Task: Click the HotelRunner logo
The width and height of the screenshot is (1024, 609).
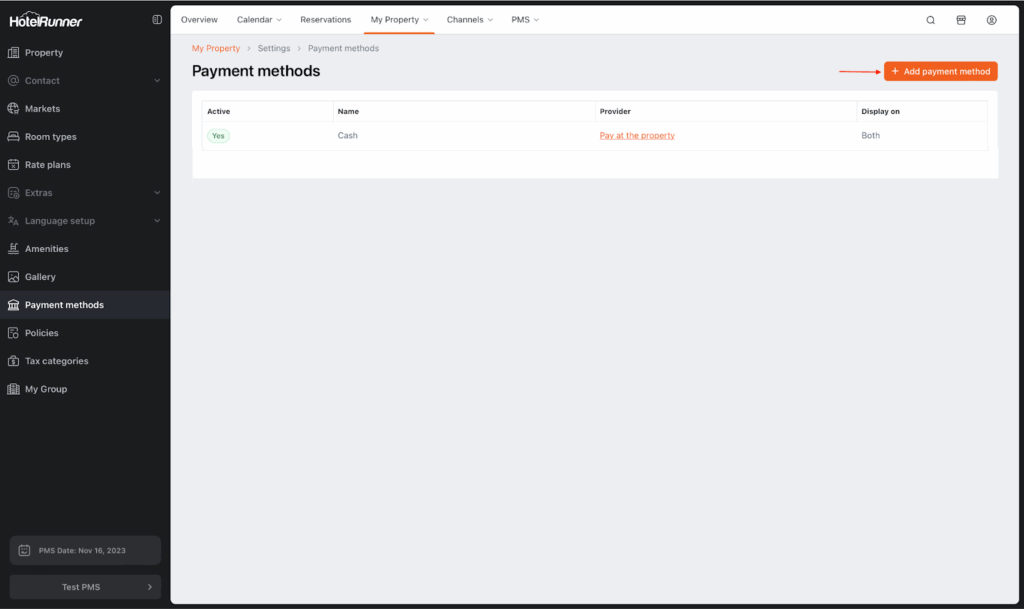Action: click(x=46, y=20)
